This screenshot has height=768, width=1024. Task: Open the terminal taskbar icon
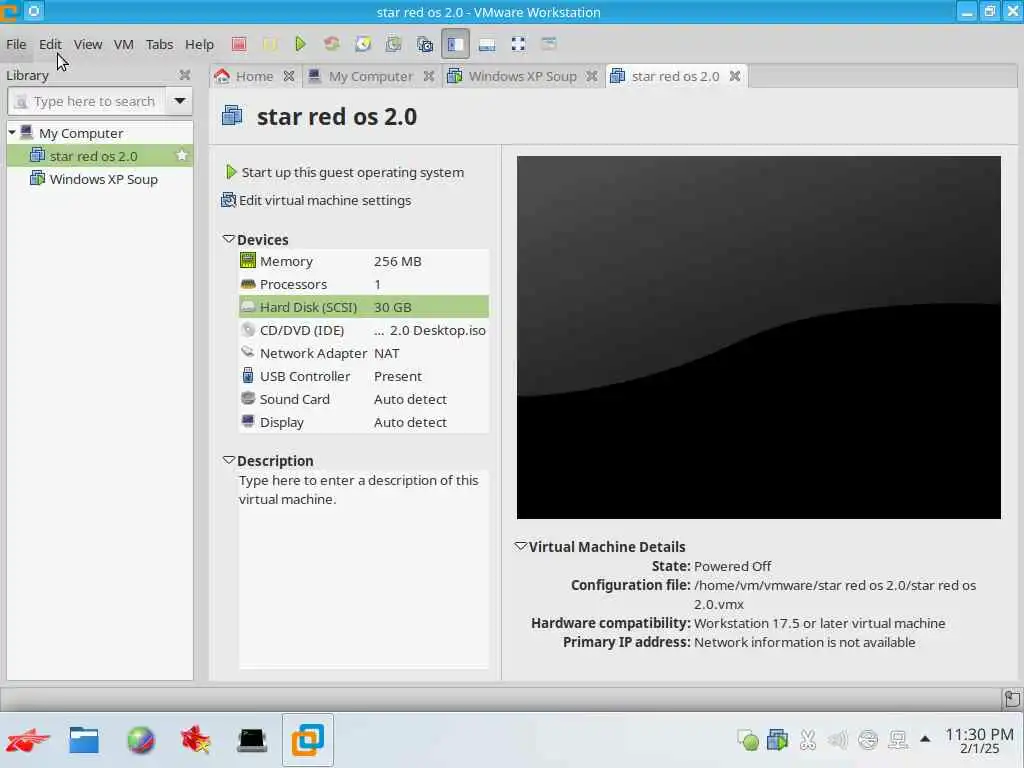coord(251,740)
